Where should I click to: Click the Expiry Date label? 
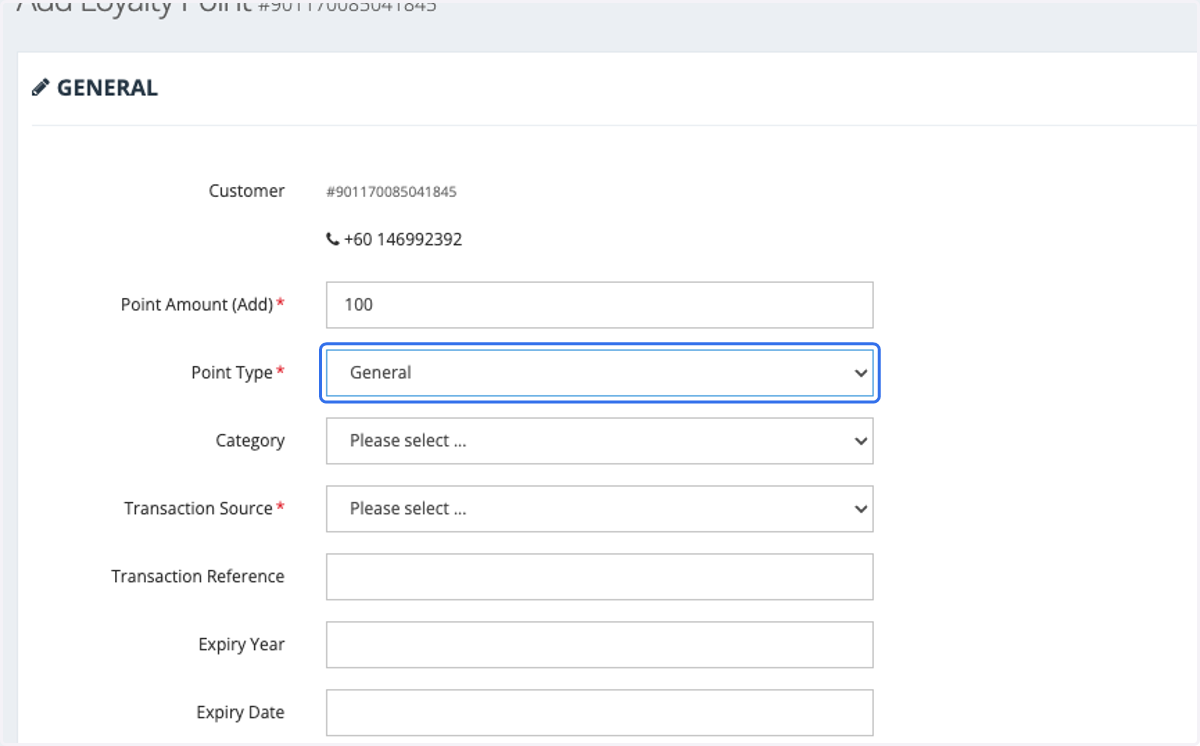[x=240, y=713]
